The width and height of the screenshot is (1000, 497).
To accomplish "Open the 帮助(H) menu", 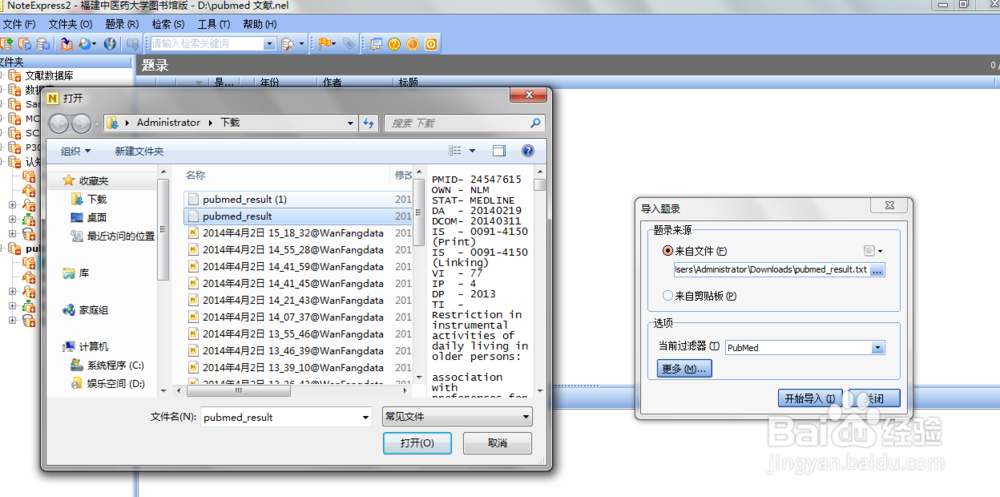I will tap(260, 24).
